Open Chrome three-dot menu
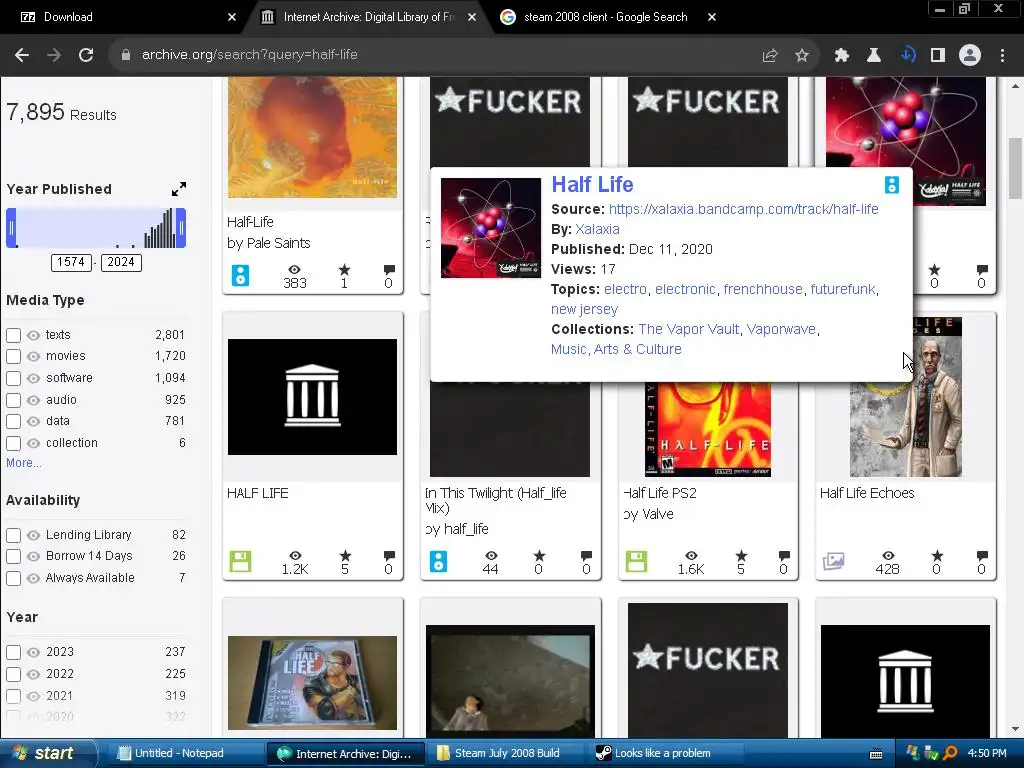This screenshot has height=768, width=1024. pos(1002,56)
